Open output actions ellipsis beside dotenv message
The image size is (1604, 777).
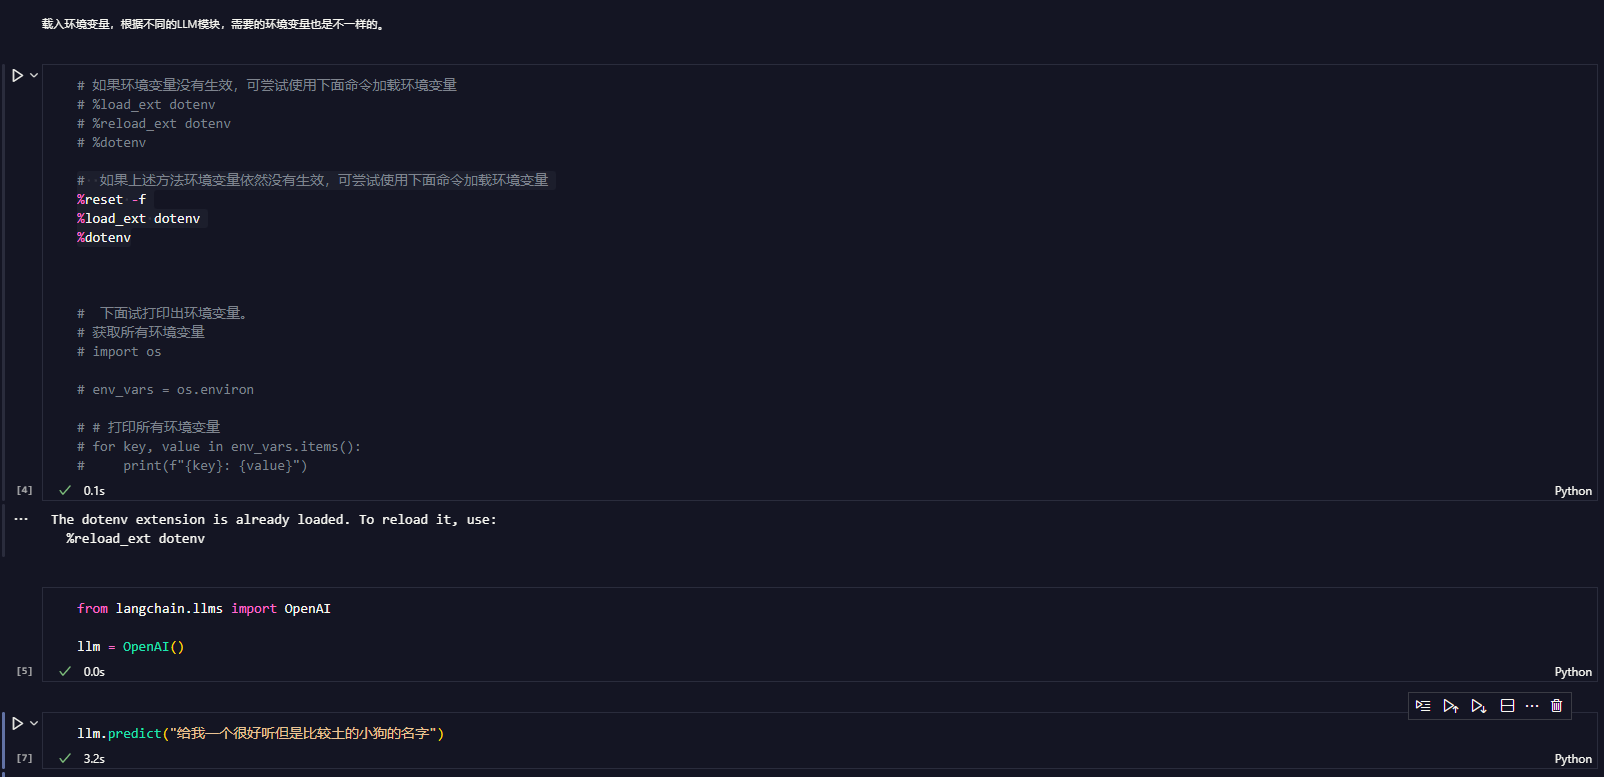[x=21, y=519]
